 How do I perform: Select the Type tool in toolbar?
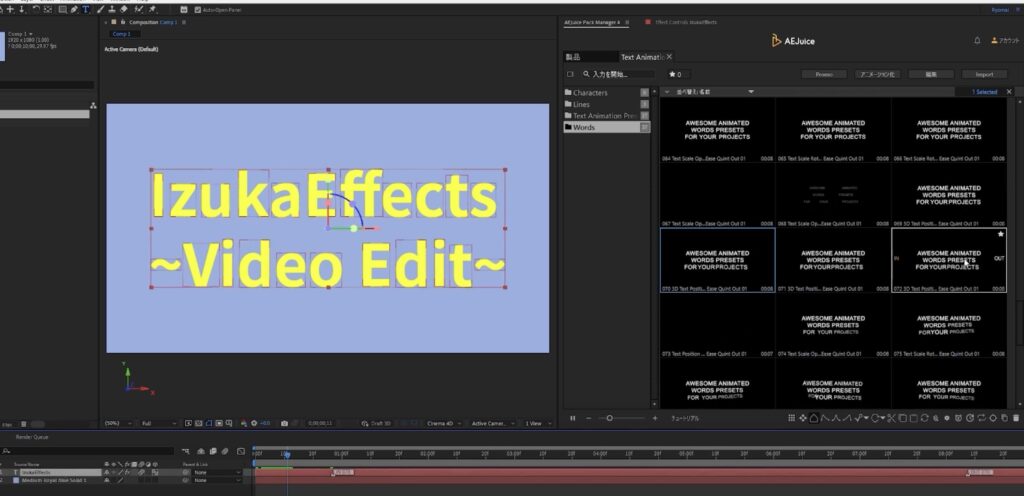click(x=85, y=9)
